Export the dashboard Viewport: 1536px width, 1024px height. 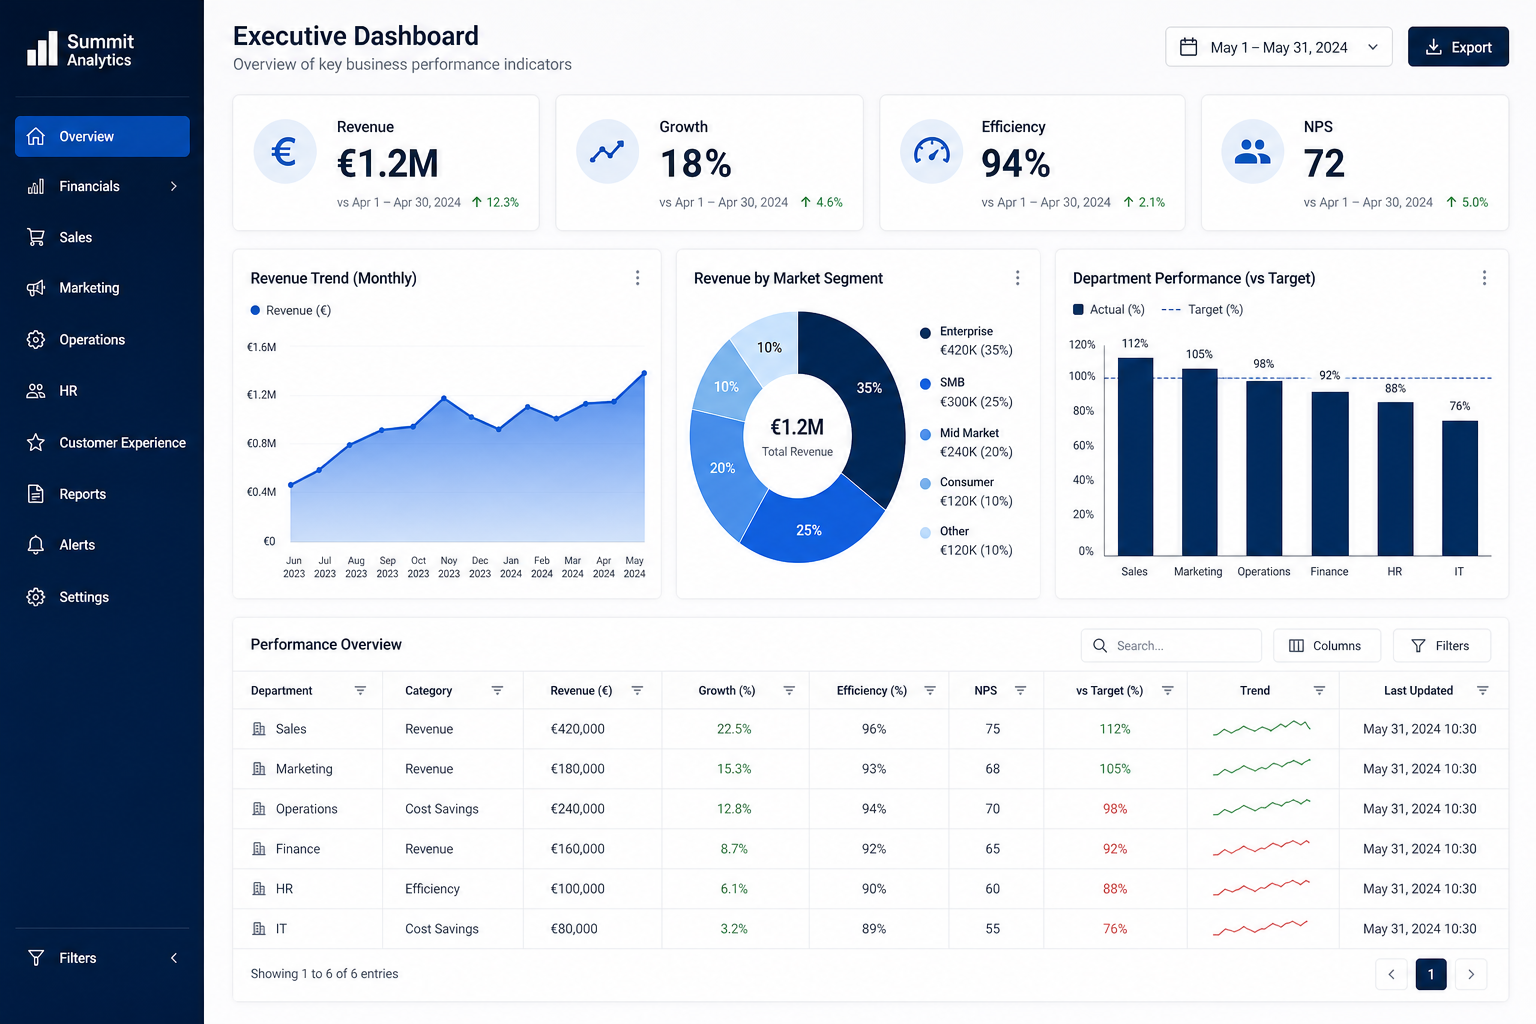tap(1458, 47)
